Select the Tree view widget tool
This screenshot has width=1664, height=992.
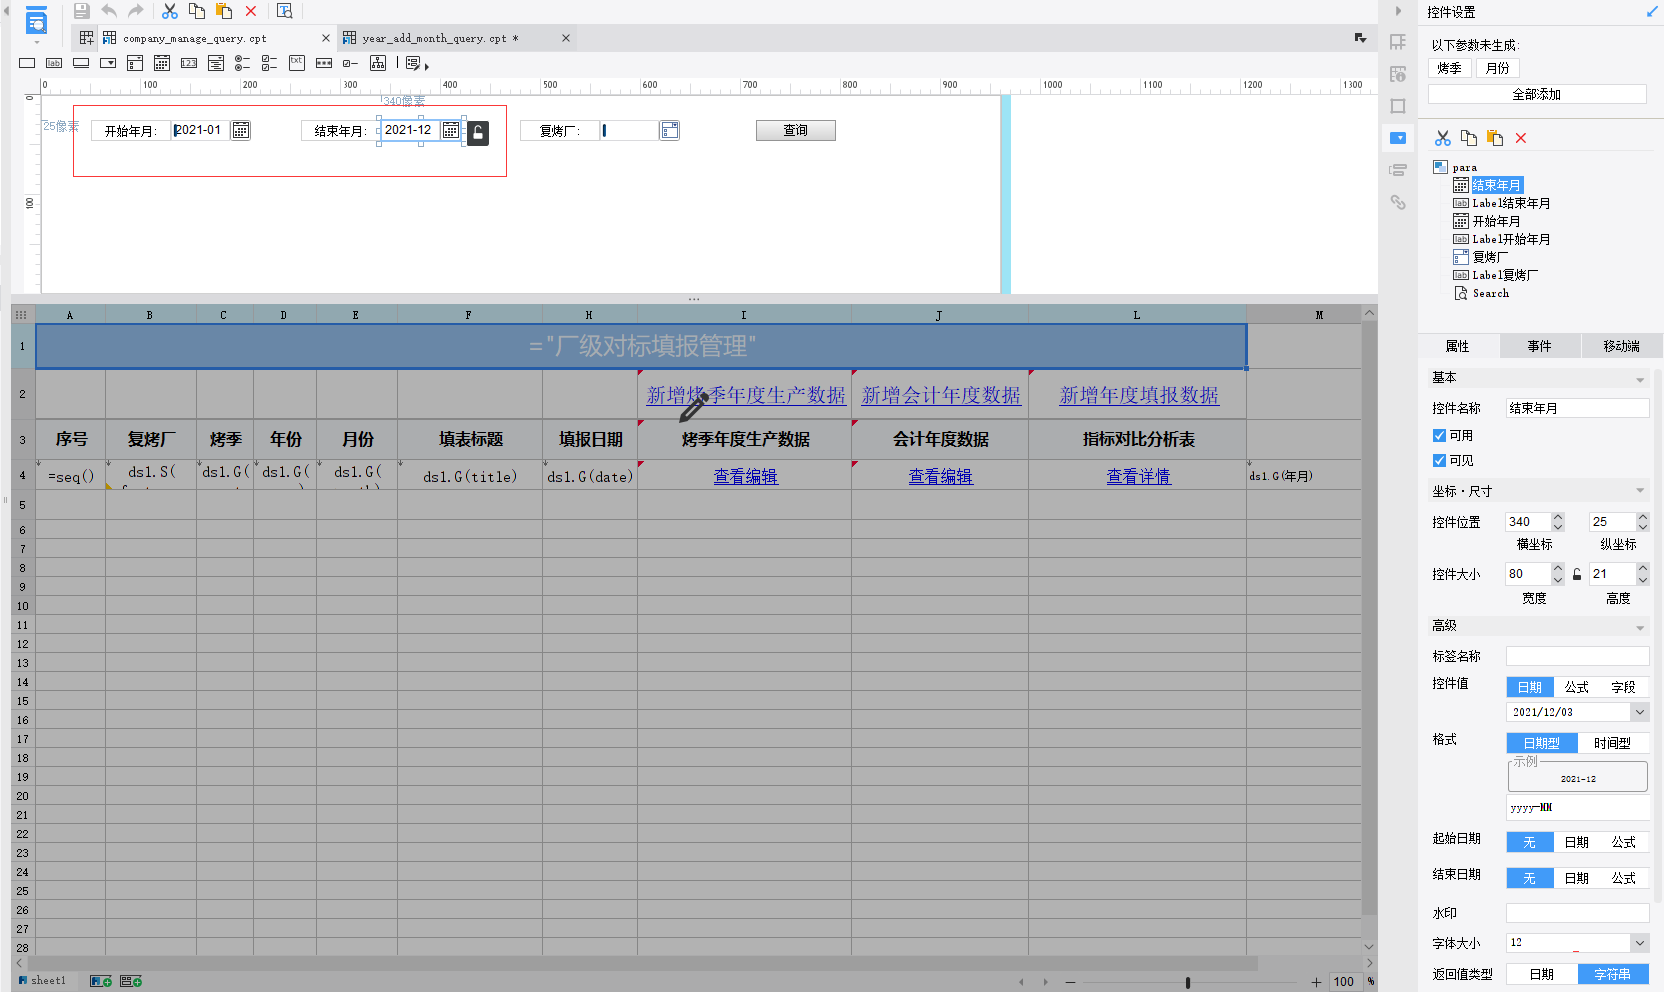[x=378, y=63]
